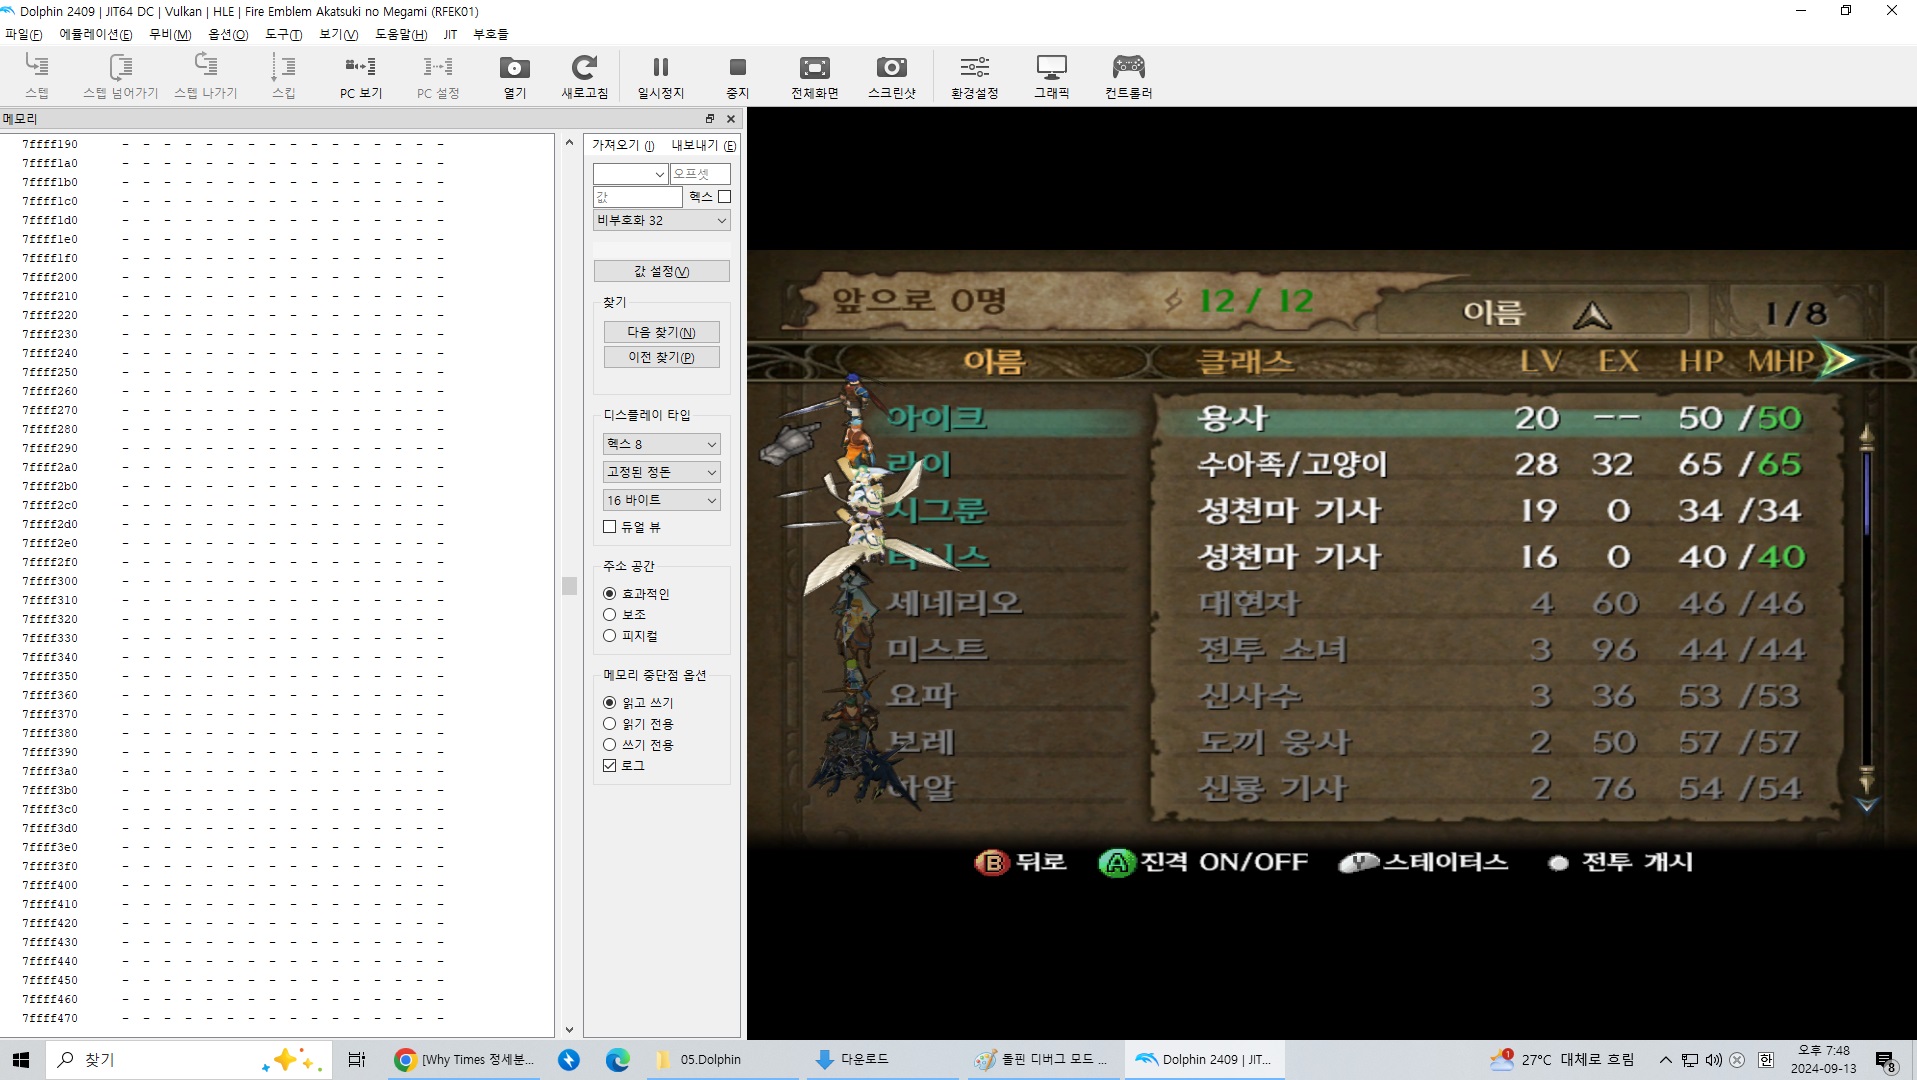Select Write Only (쓰기 전용) breakpoint
The height and width of the screenshot is (1080, 1917).
[609, 745]
